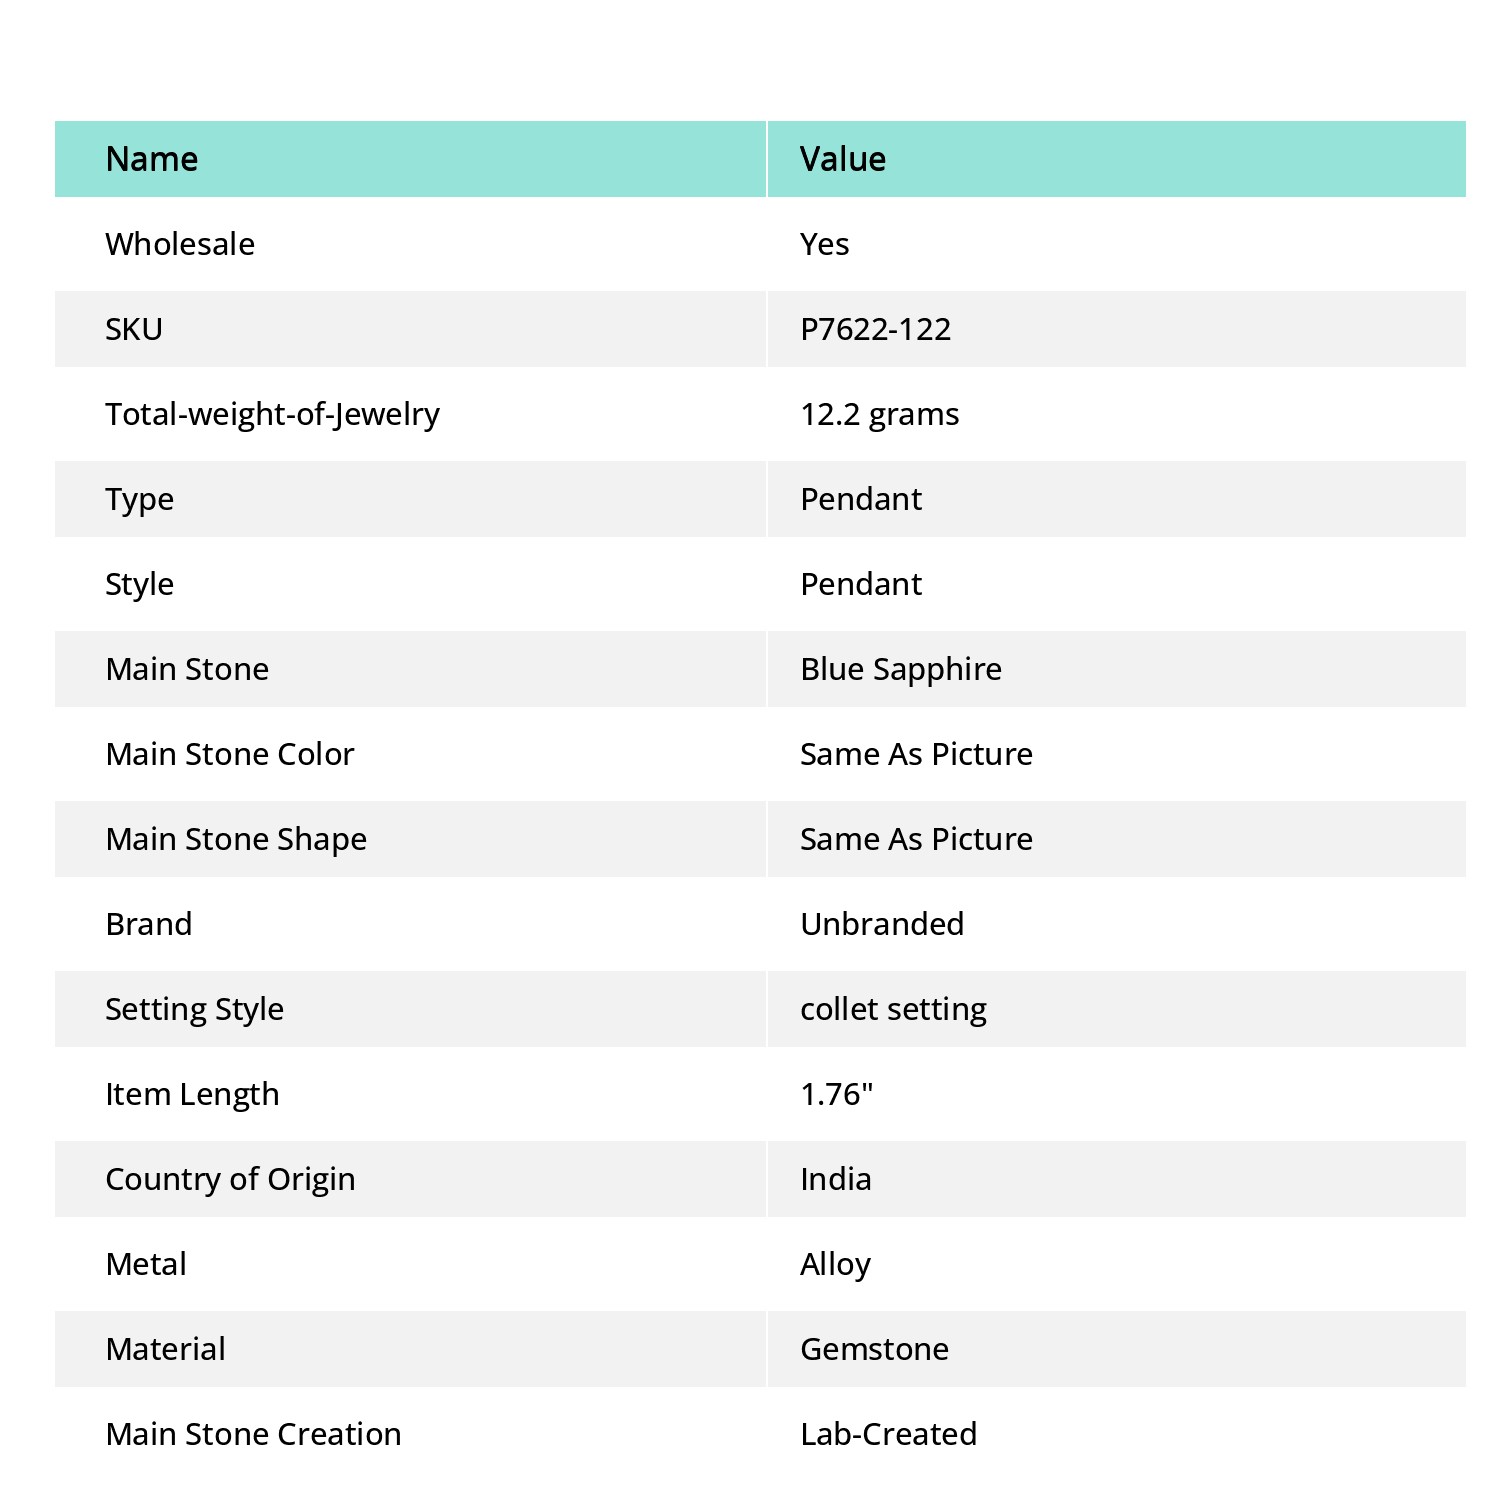Click the Wholesale row label
Screen dimensions: 1500x1500
coord(180,244)
